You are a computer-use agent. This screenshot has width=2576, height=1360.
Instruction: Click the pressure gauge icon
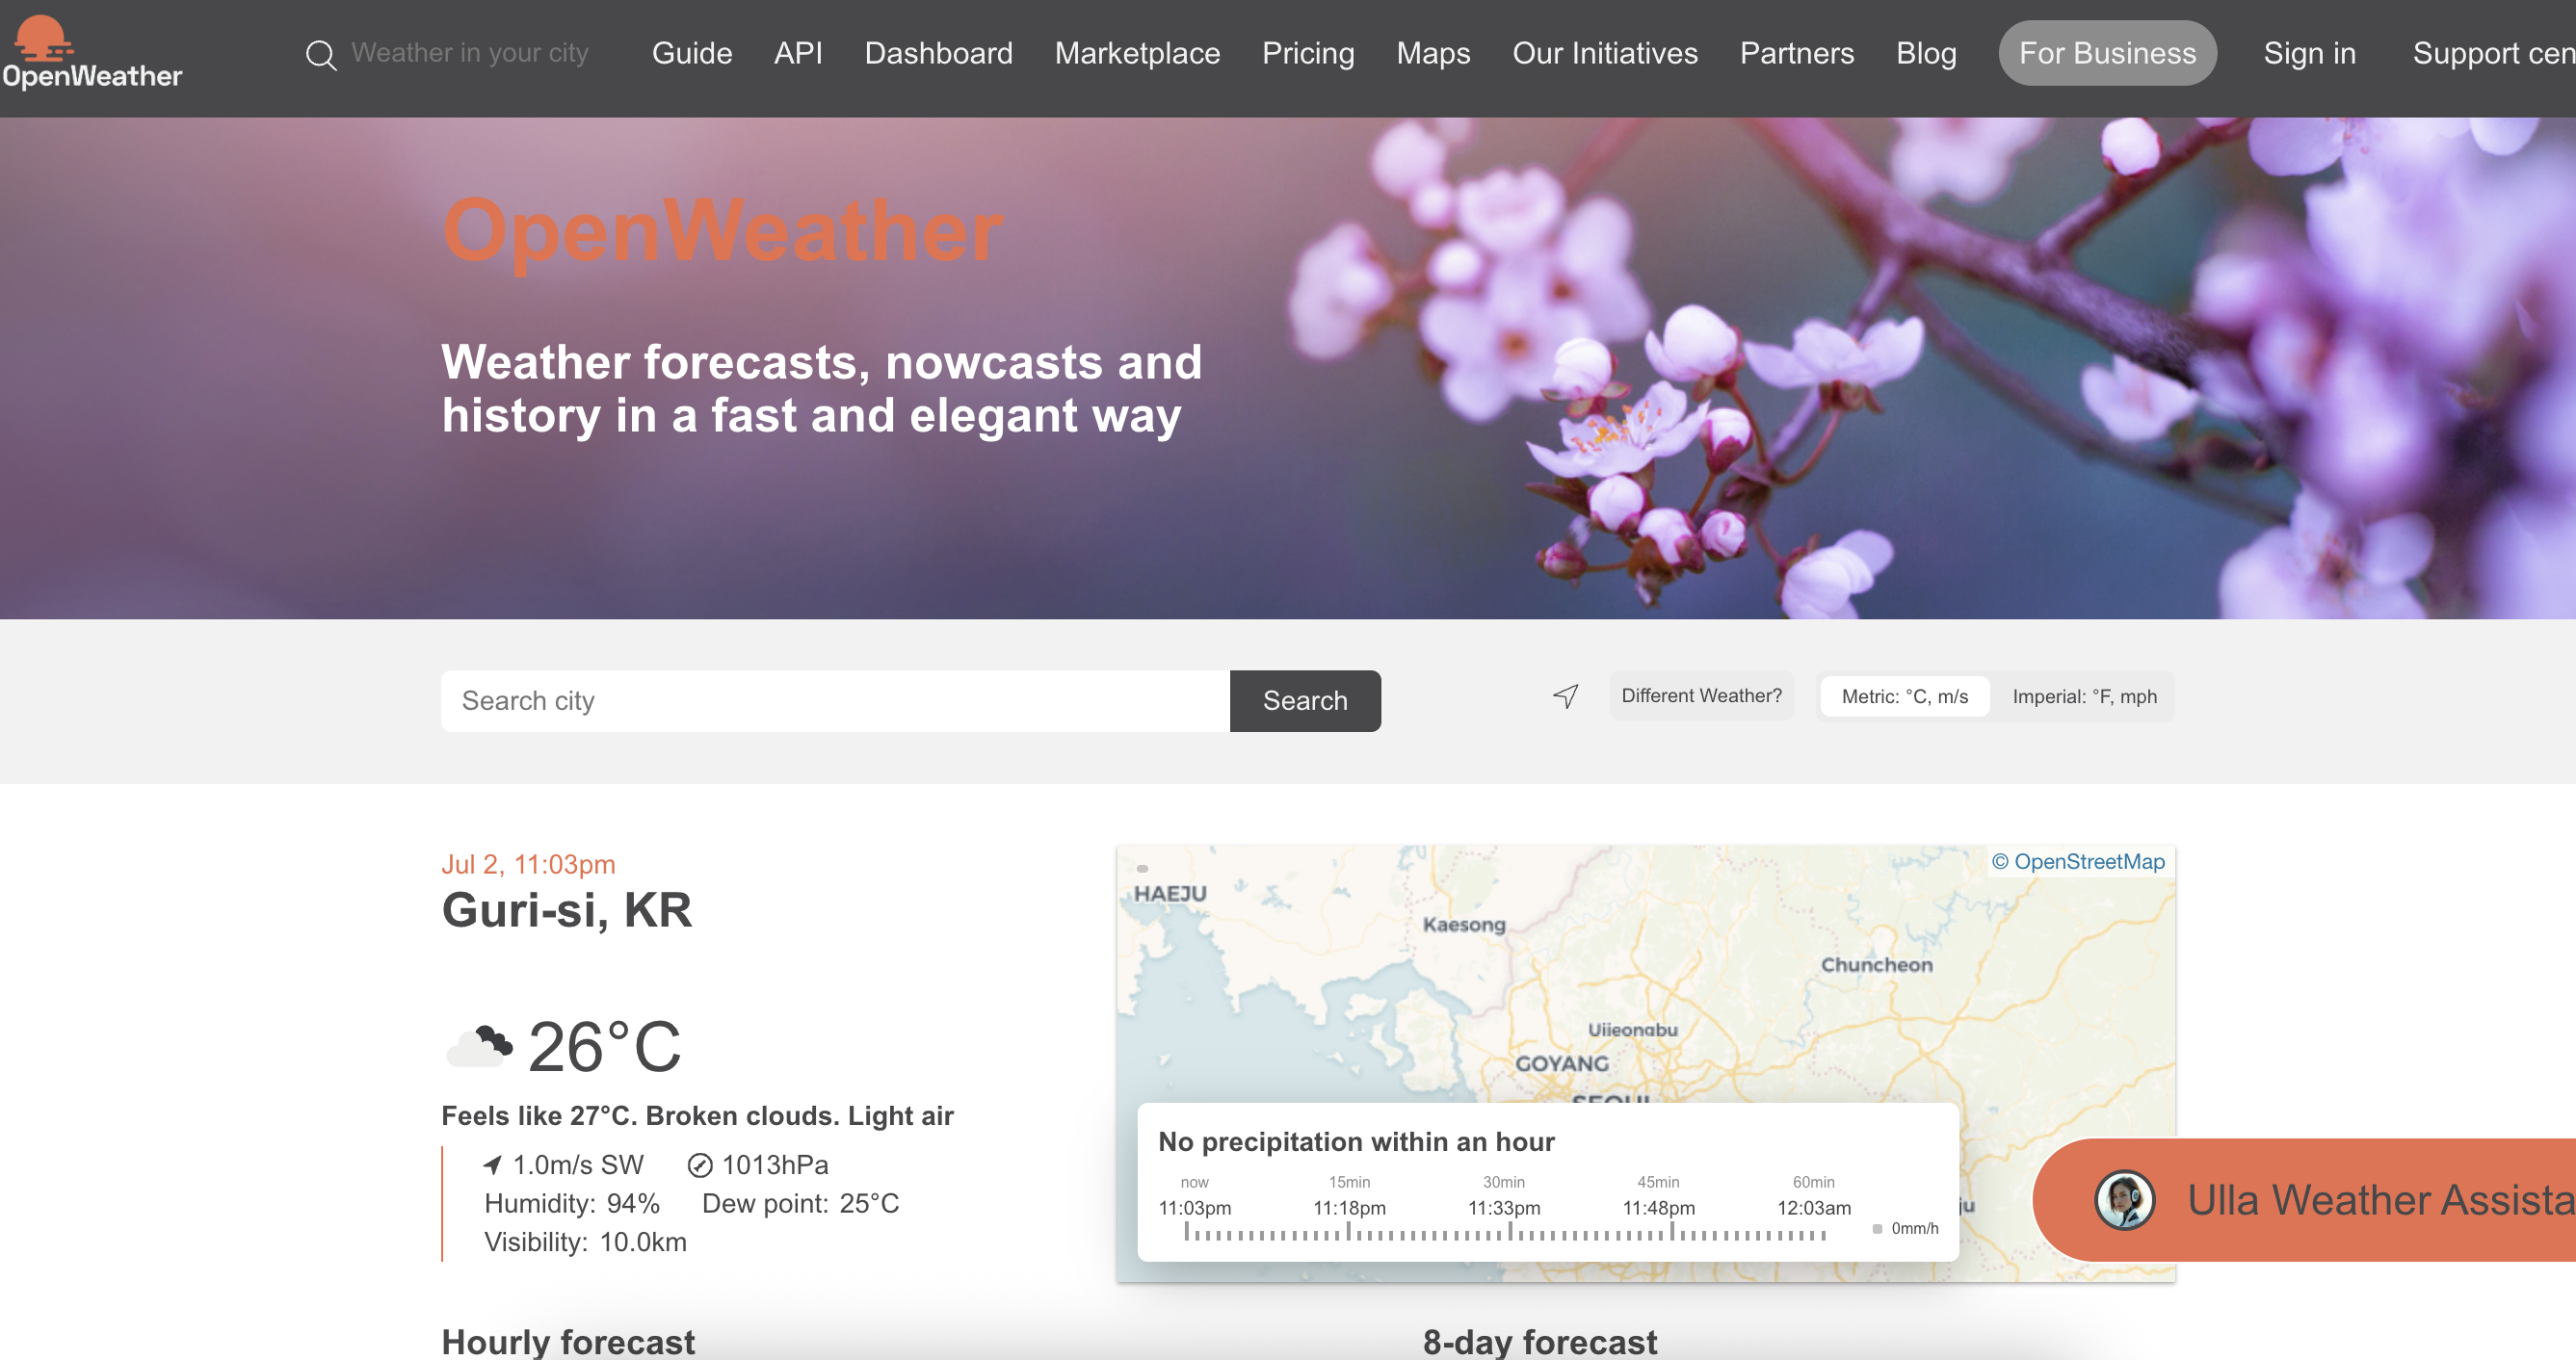[x=700, y=1165]
